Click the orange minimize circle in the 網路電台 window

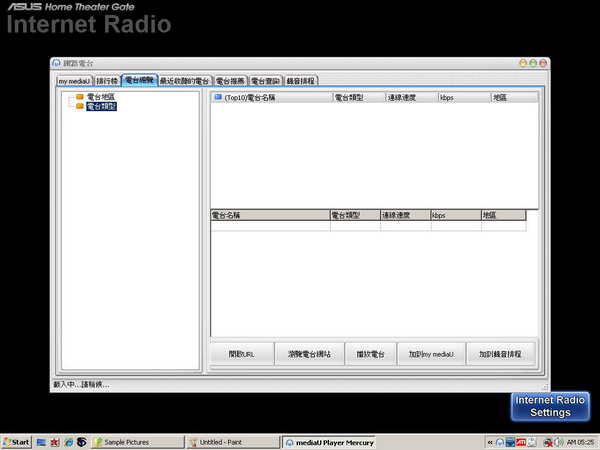[523, 63]
